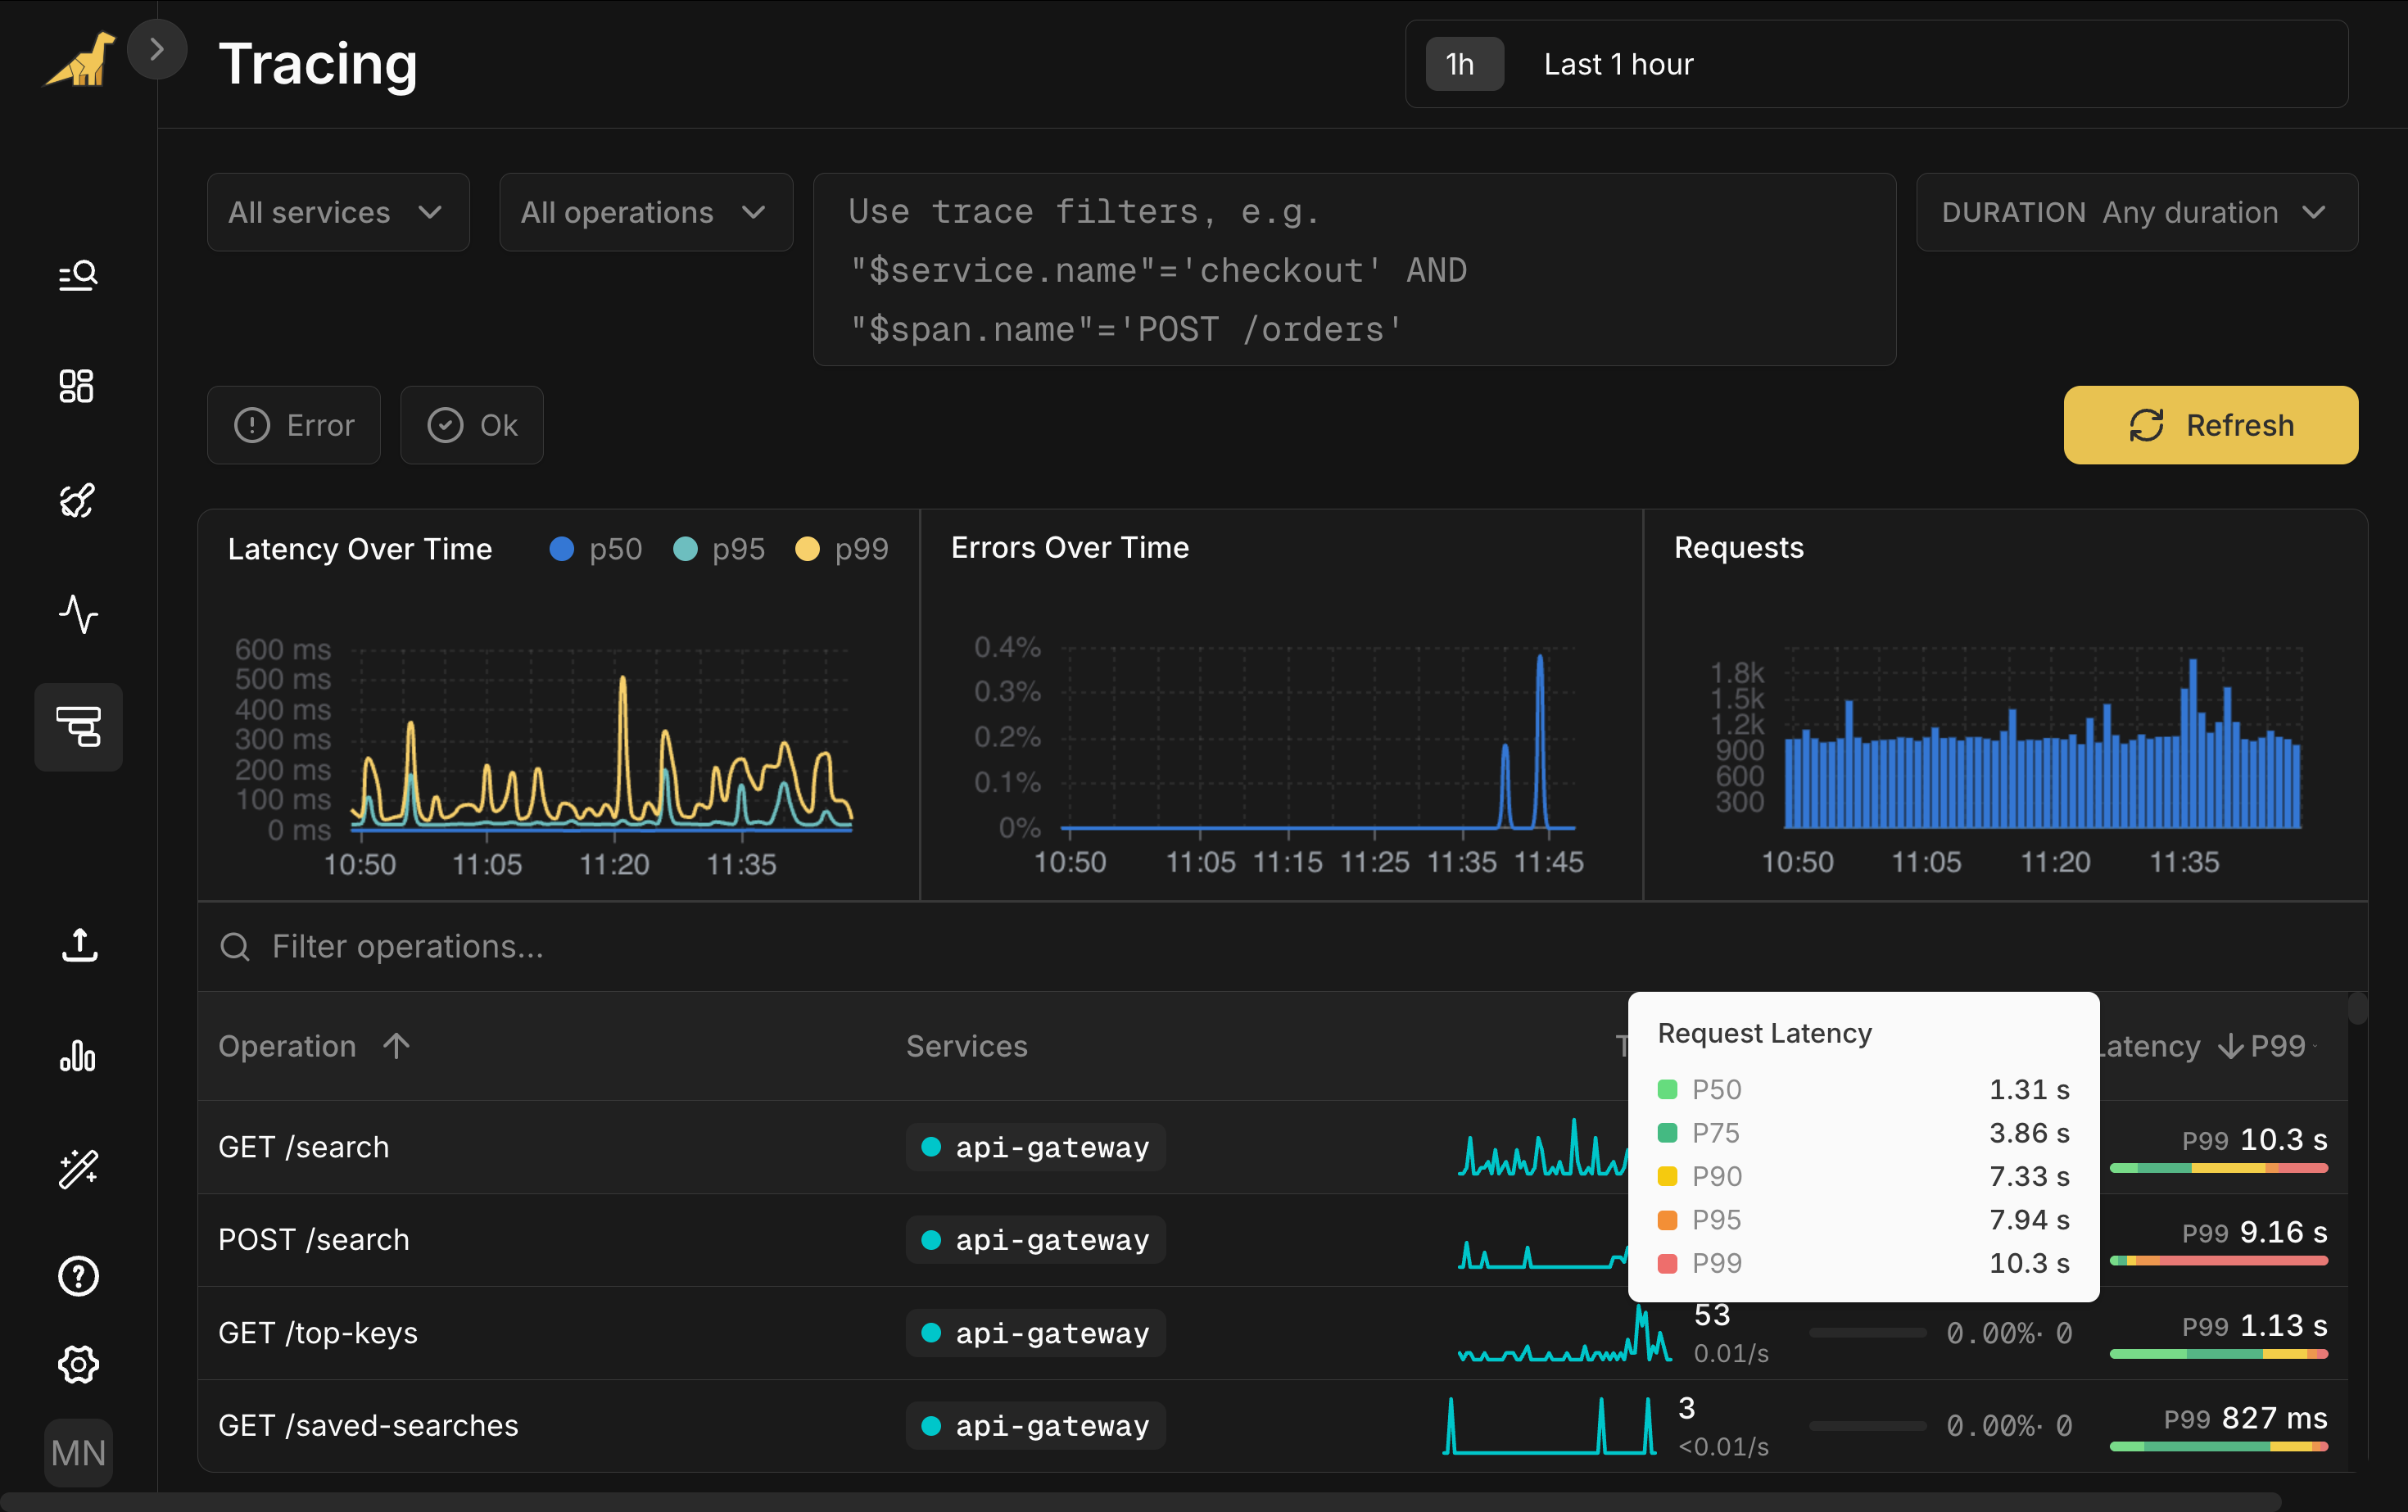This screenshot has width=2408, height=1512.
Task: Expand the sidebar with the chevron button
Action: [x=157, y=49]
